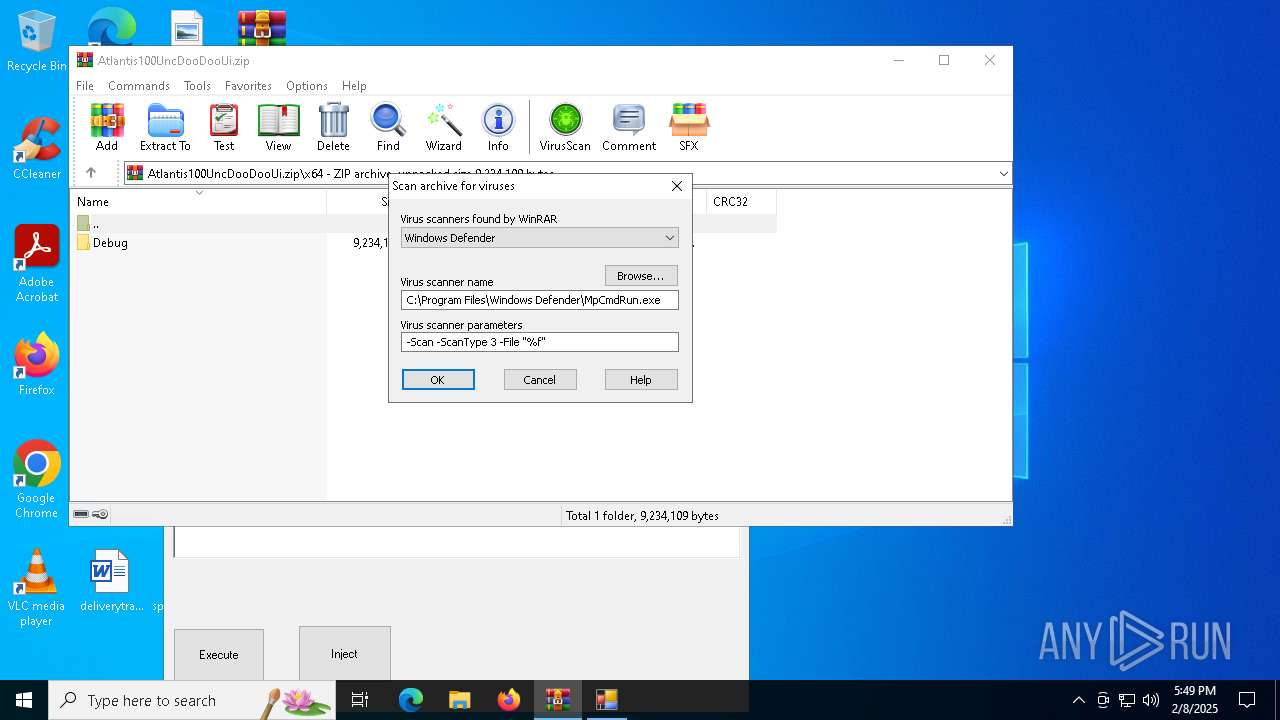Screen dimensions: 1280x720
Task: Switch to WinRAR taskbar button
Action: [558, 700]
